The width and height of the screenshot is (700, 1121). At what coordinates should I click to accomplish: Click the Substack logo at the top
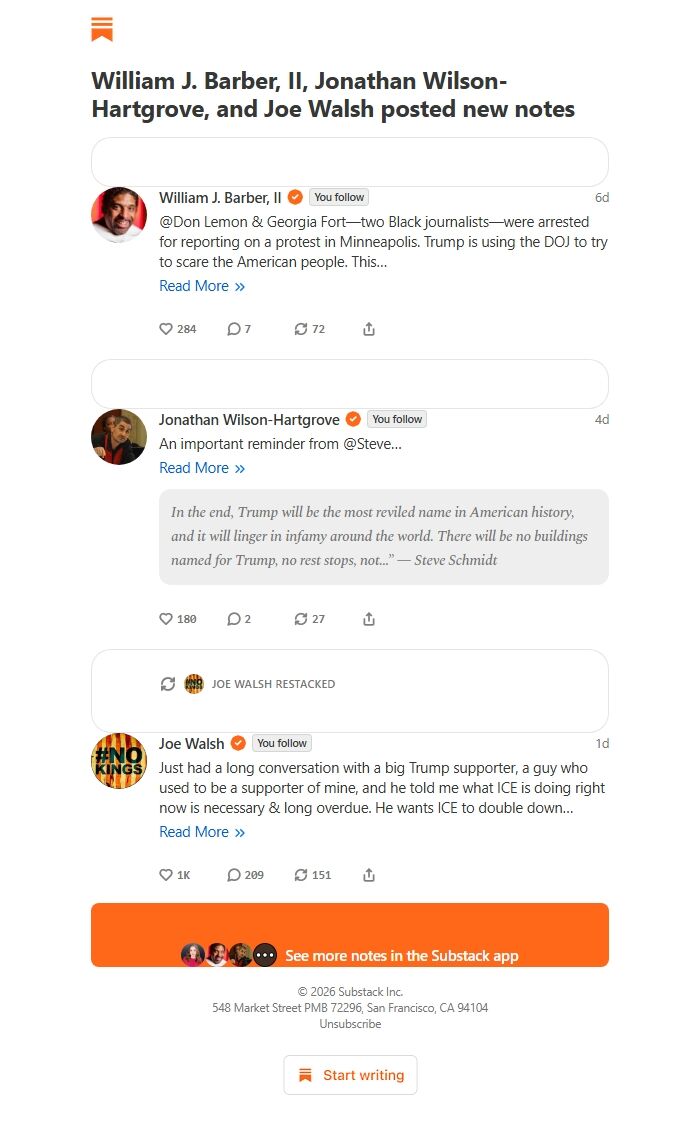click(100, 29)
